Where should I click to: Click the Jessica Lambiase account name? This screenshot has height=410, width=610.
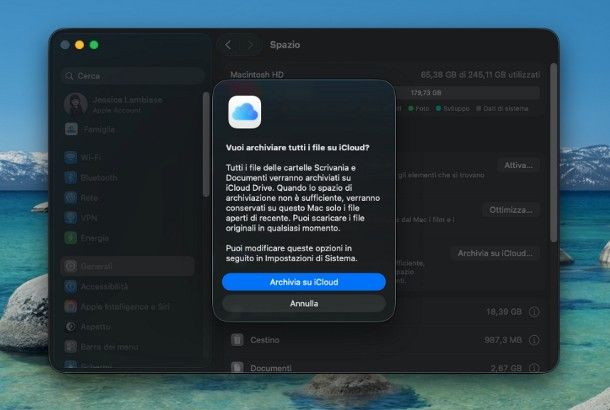coord(128,100)
